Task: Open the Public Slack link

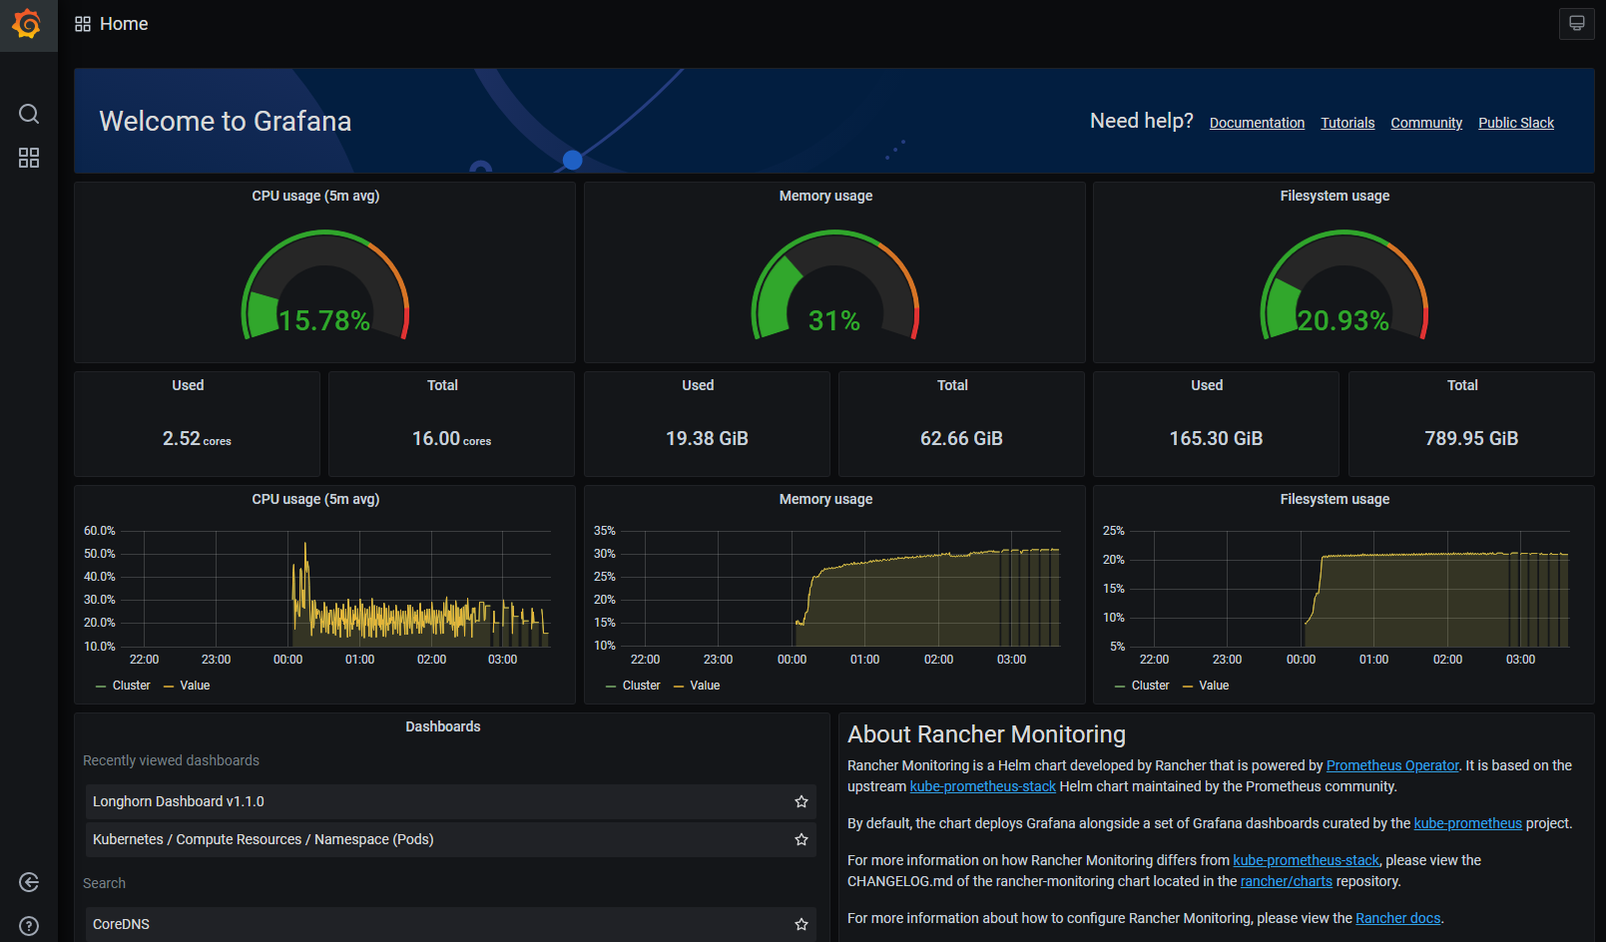Action: [x=1516, y=123]
